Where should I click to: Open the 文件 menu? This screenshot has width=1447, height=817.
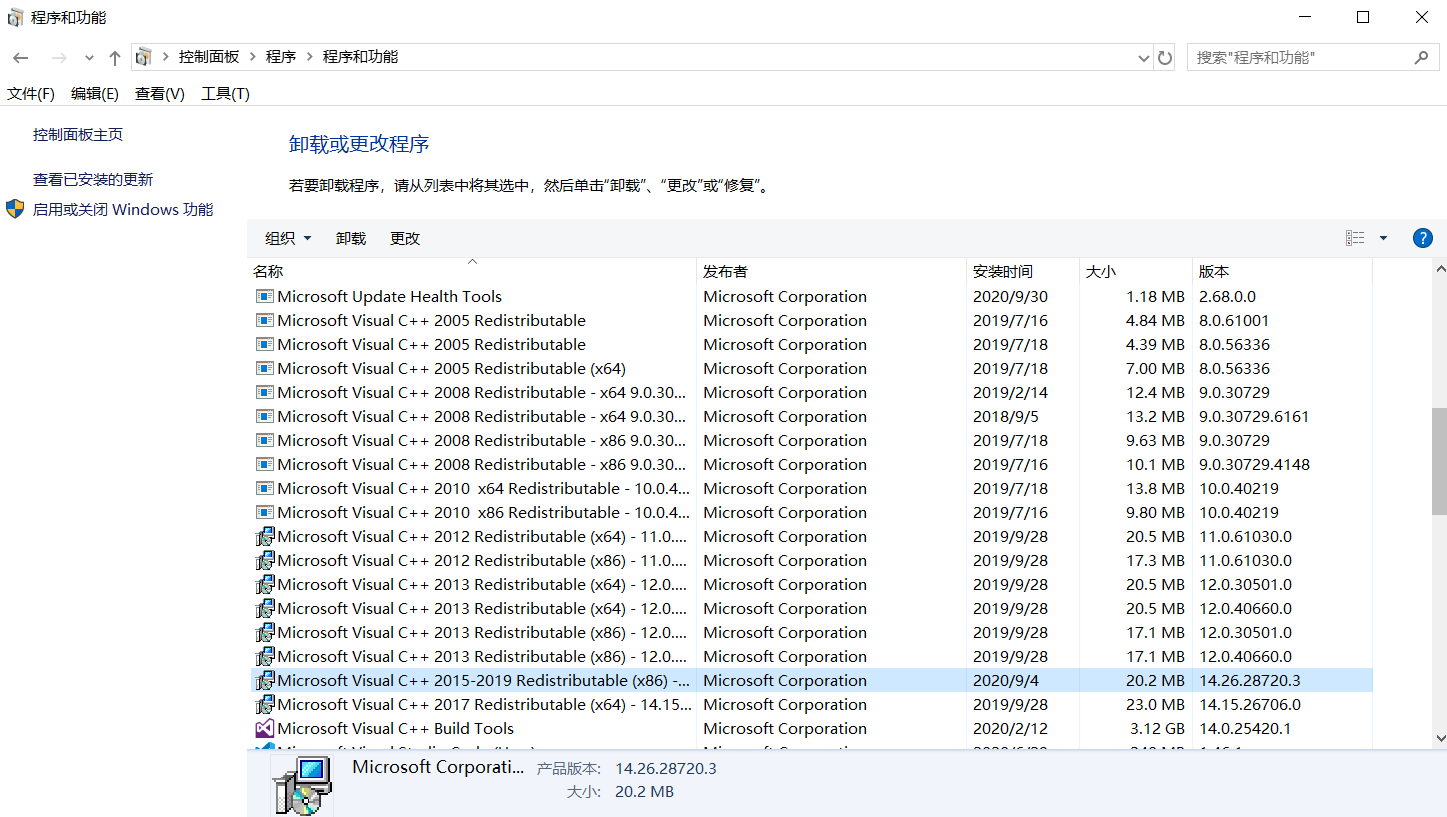(29, 93)
